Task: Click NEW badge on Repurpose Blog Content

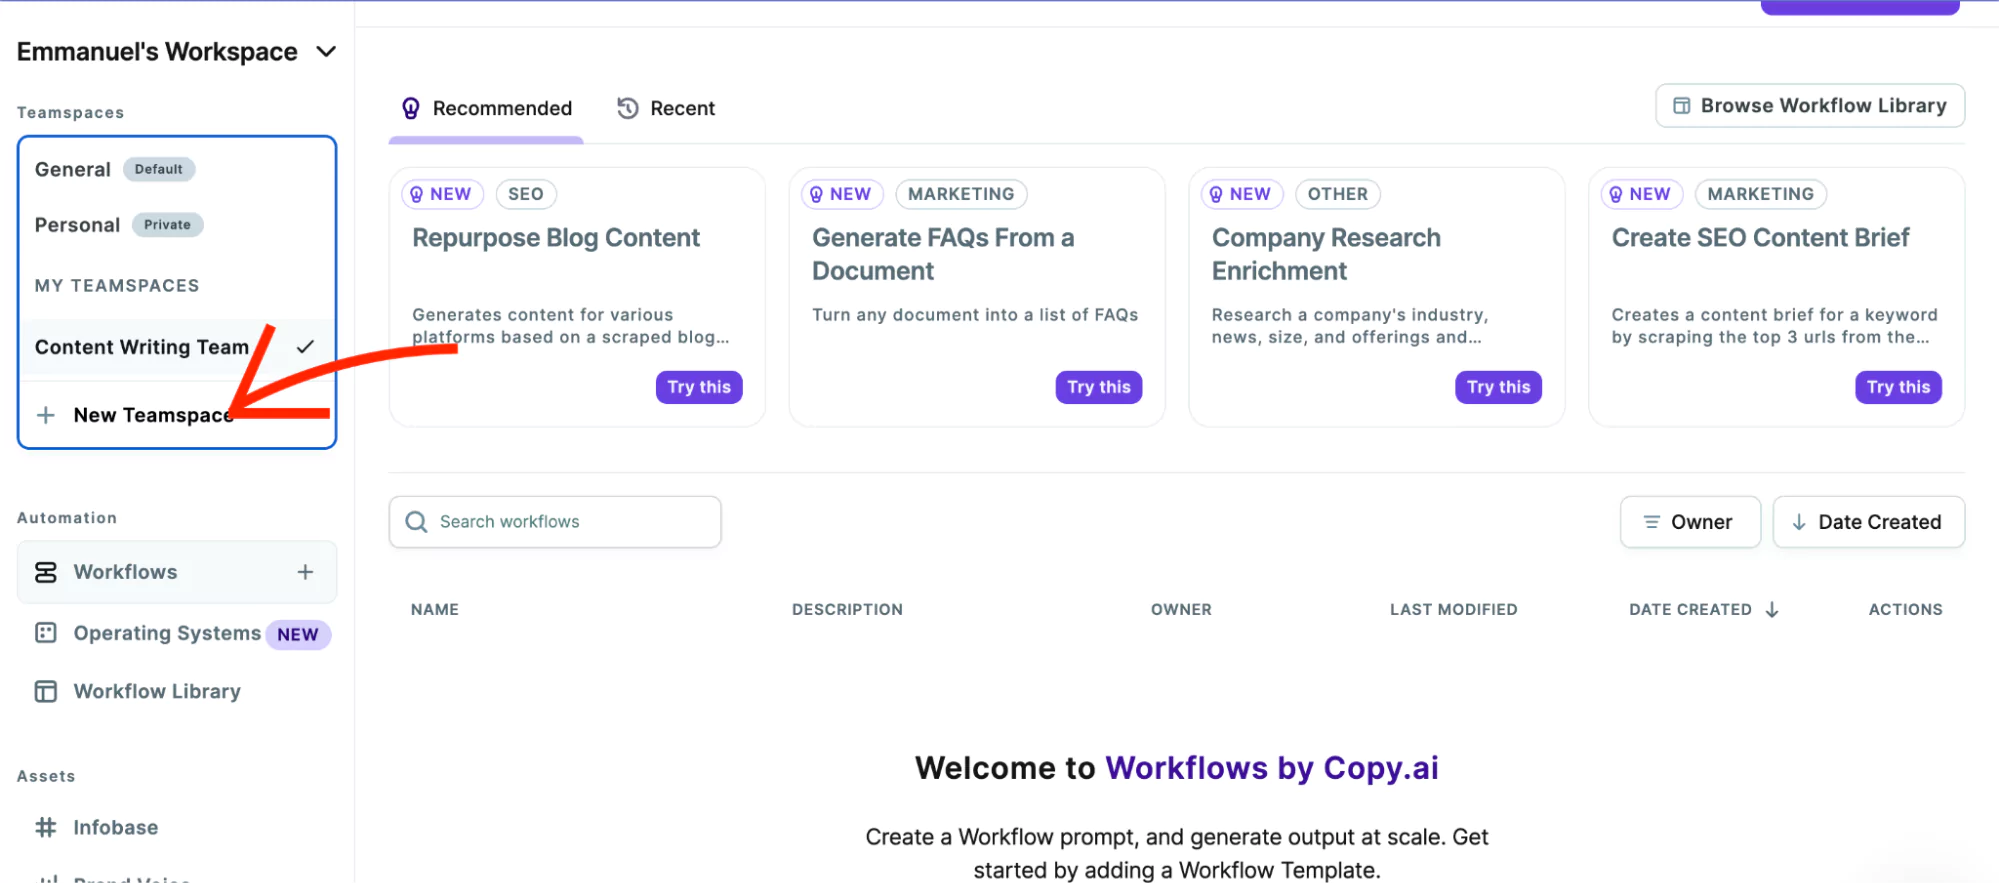Action: click(442, 194)
